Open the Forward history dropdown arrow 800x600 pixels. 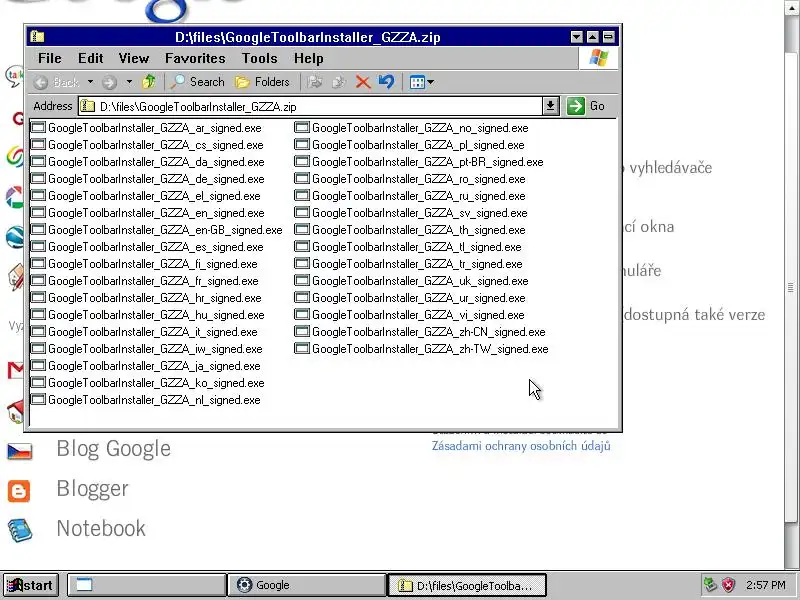[x=129, y=82]
